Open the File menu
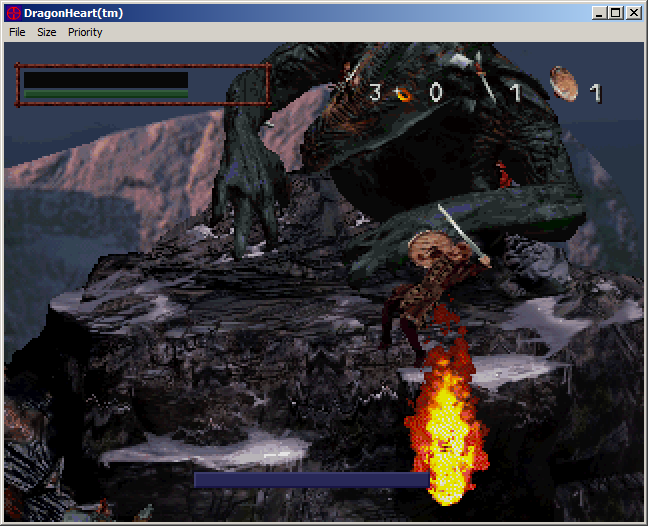648x526 pixels. pyautogui.click(x=17, y=32)
